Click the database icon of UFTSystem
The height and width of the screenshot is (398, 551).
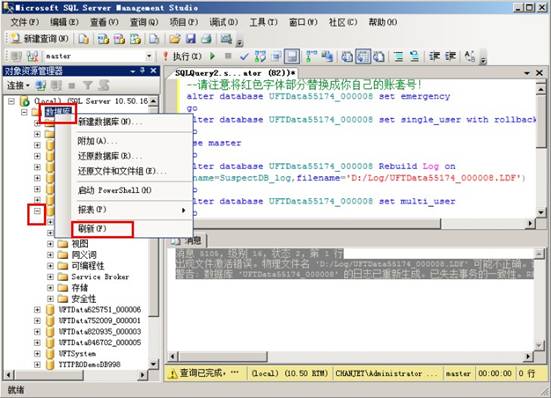[x=50, y=353]
